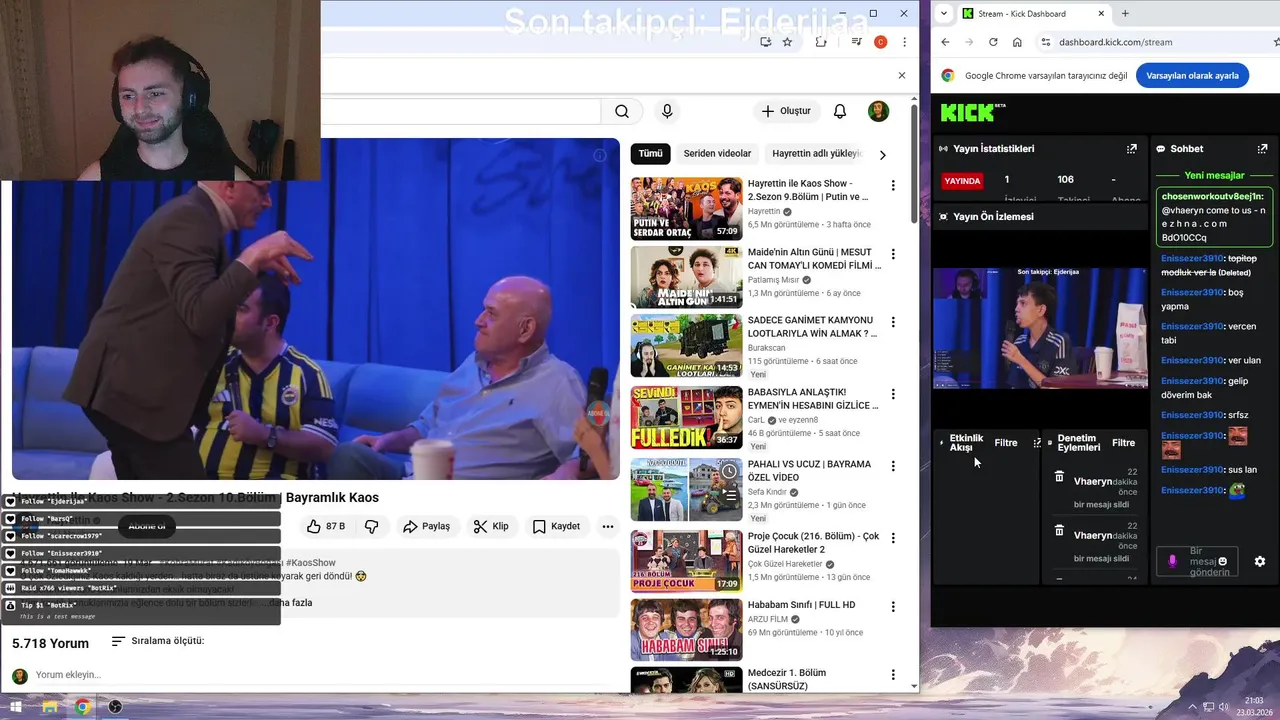
Task: Dismiss the infobar in the YouTube window
Action: coord(901,75)
